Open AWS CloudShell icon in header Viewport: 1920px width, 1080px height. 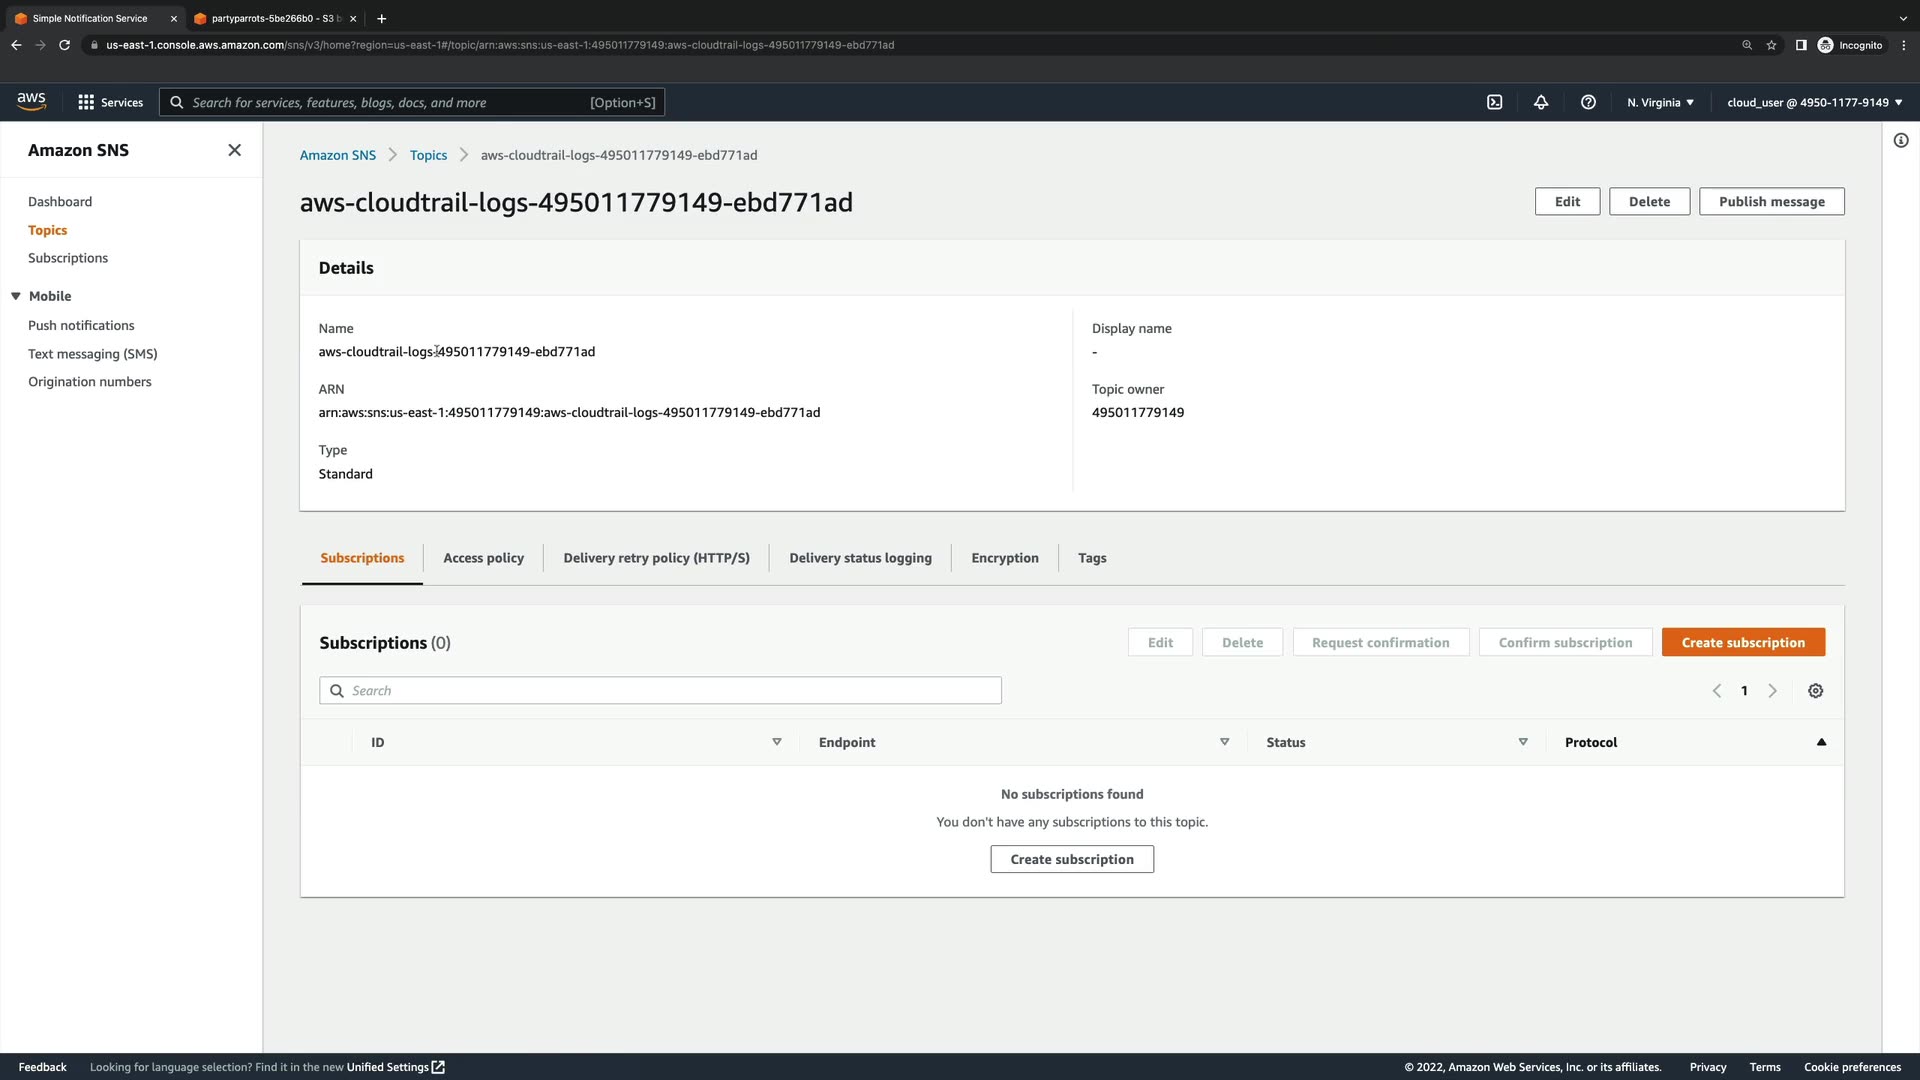coord(1494,102)
